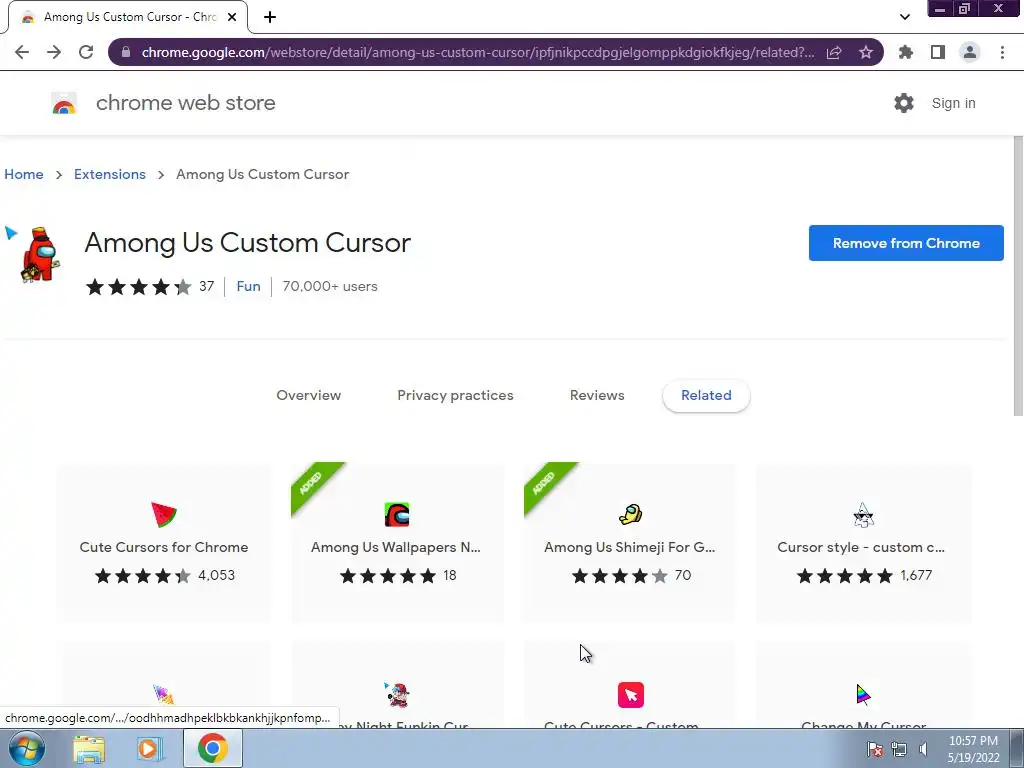Bookmark this page with star icon
Screen dimensions: 1024x768
coord(866,52)
